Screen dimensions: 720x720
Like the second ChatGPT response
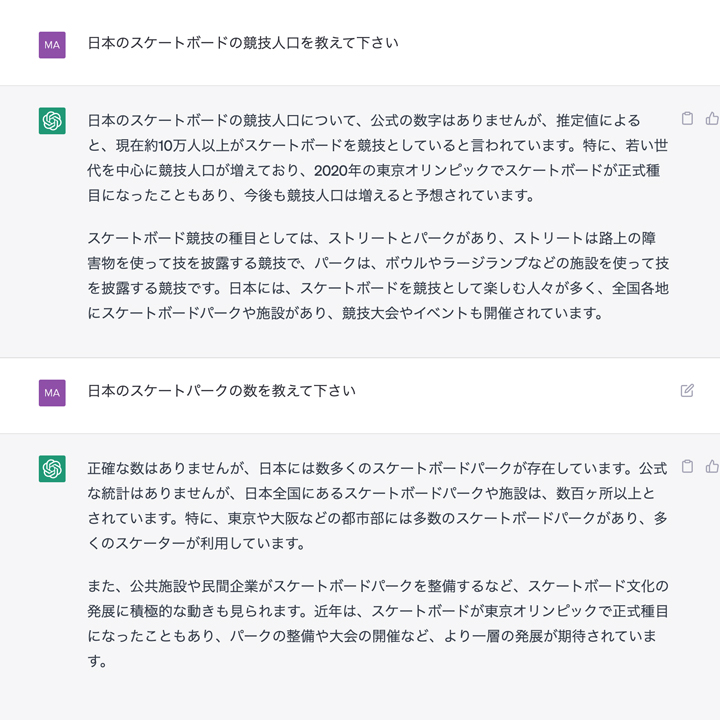pyautogui.click(x=712, y=467)
